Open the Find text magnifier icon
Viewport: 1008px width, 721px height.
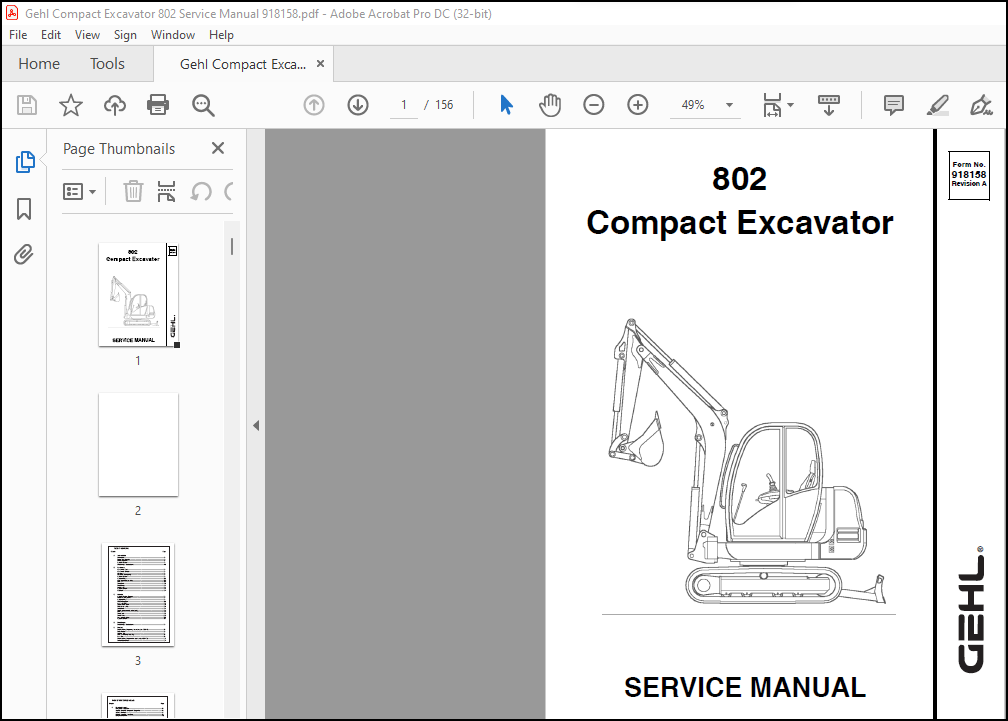[x=203, y=105]
